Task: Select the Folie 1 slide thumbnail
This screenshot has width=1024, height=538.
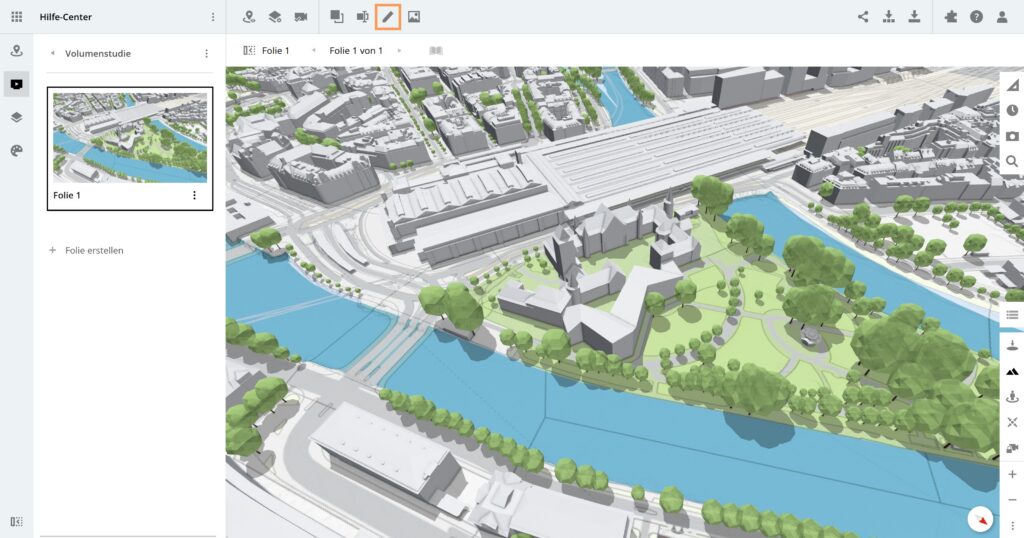Action: pyautogui.click(x=129, y=138)
